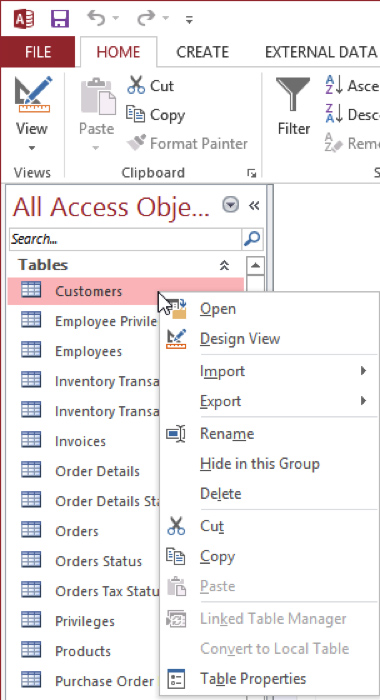Viewport: 380px width, 700px height.
Task: Open the Customize Quick Access Toolbar dropdown
Action: point(189,19)
